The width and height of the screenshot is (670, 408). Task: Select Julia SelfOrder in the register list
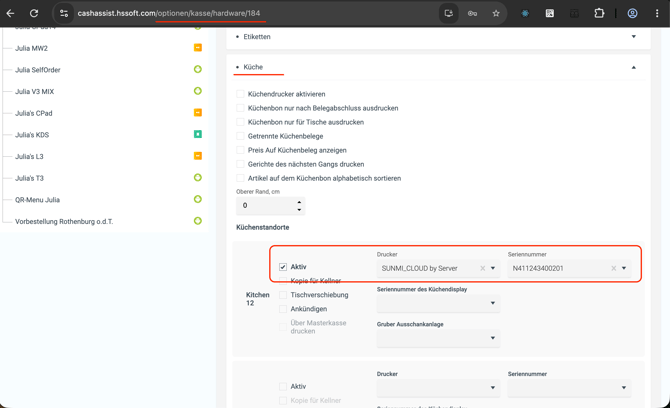[38, 70]
